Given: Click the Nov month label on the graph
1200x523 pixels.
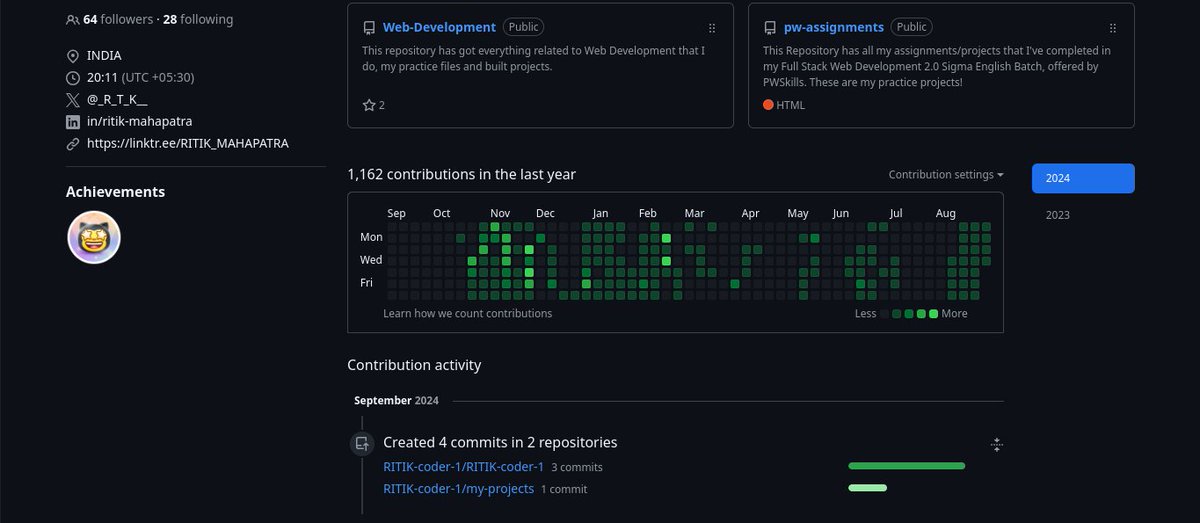Looking at the screenshot, I should click(500, 213).
